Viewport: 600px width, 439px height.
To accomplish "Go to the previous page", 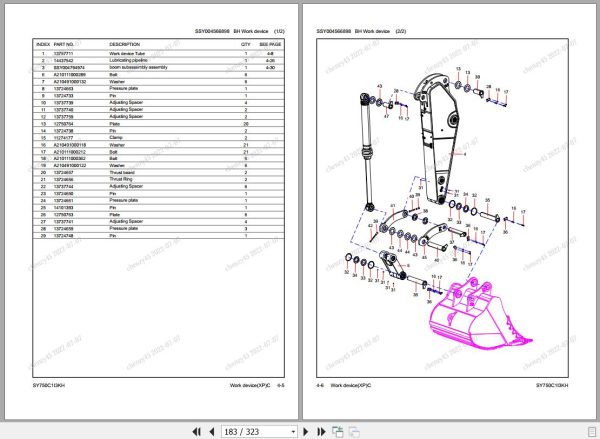I will pos(212,432).
